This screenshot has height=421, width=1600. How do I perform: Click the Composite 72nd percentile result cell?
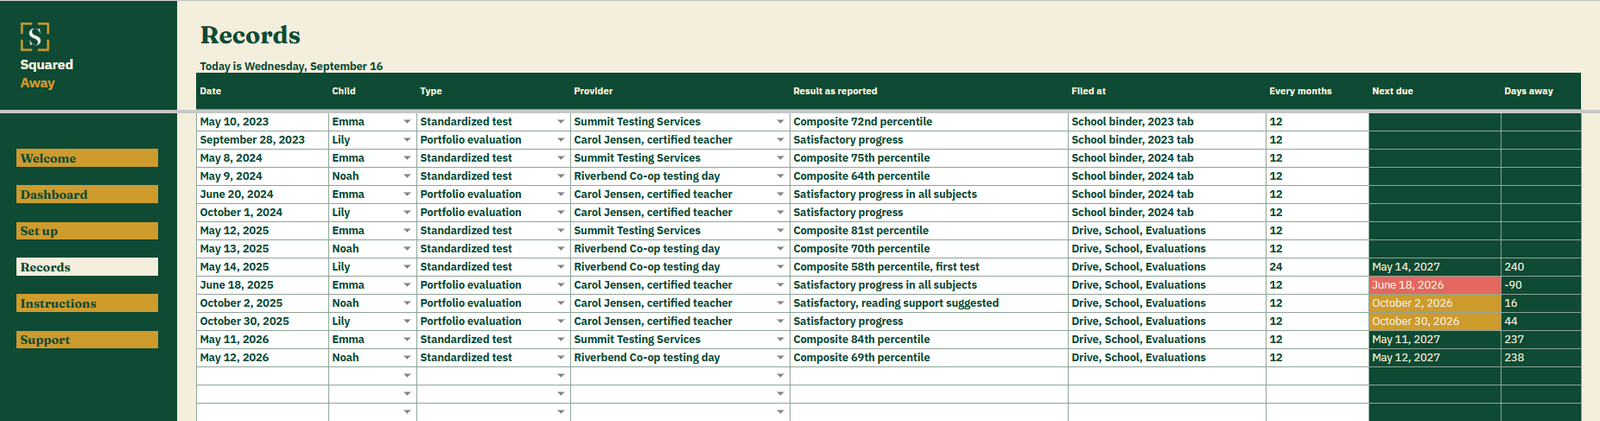(928, 122)
